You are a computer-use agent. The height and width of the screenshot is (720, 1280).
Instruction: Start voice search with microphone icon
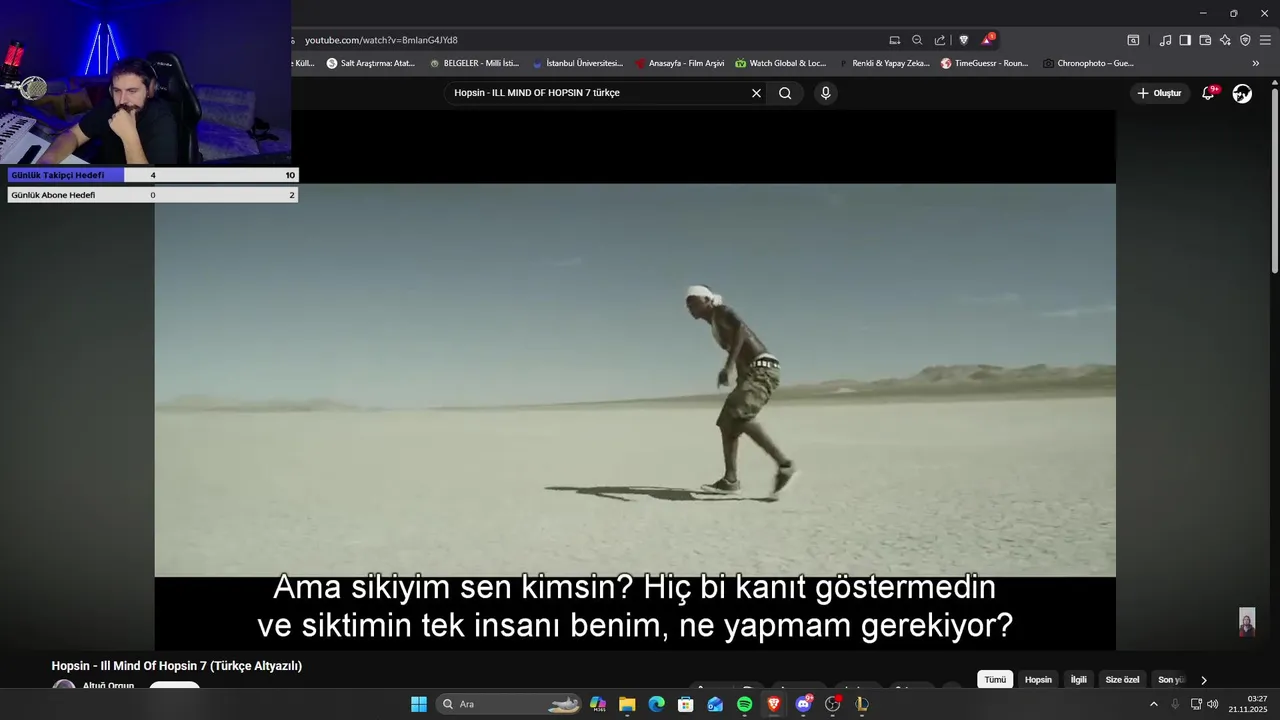point(825,93)
